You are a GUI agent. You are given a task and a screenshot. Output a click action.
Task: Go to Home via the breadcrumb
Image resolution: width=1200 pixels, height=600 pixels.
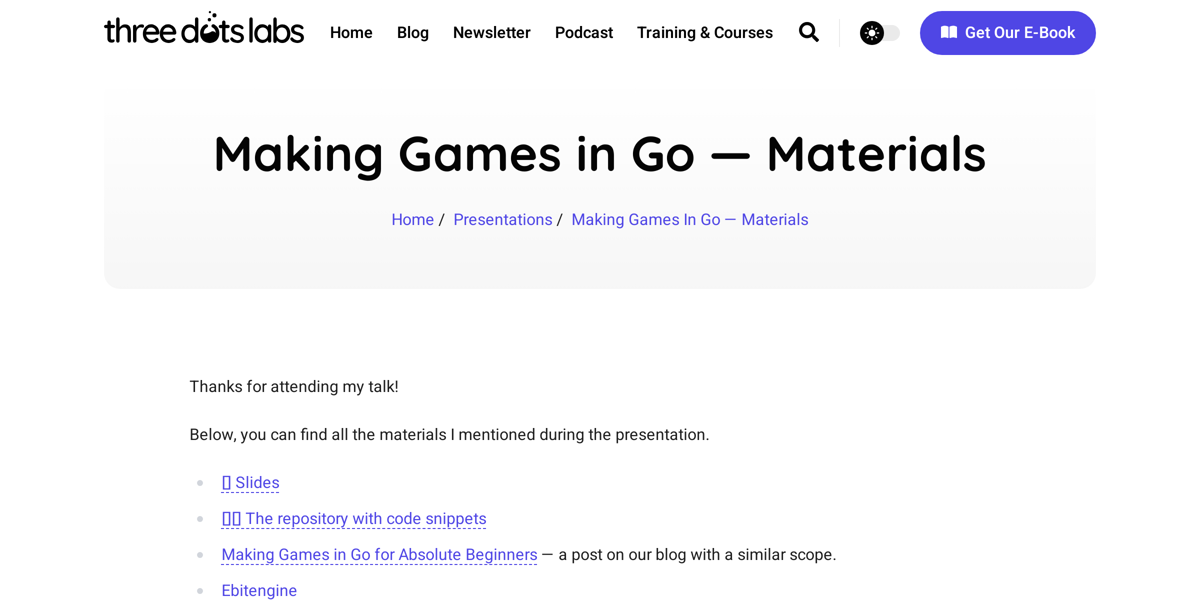click(412, 219)
